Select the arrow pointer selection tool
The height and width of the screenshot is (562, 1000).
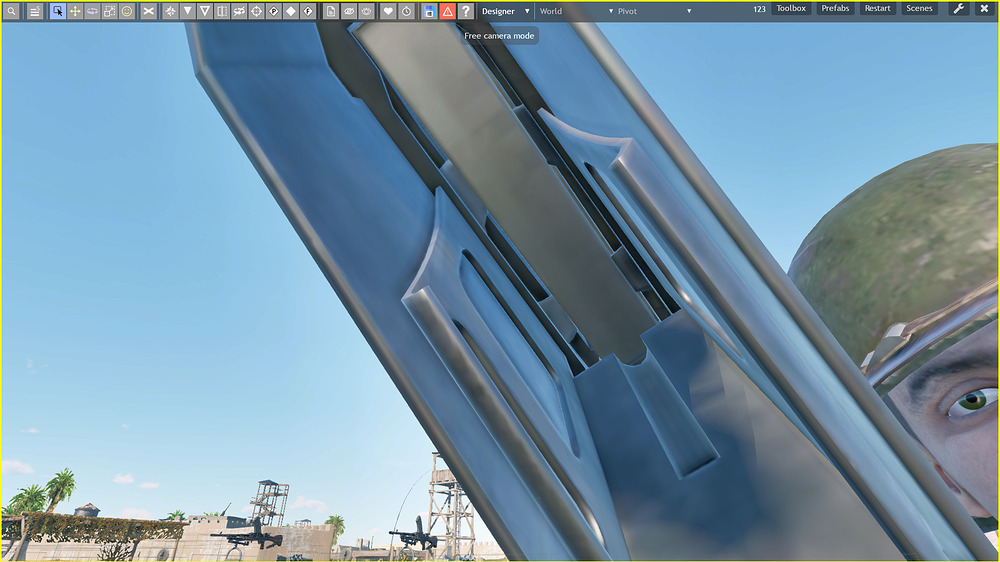pyautogui.click(x=58, y=11)
